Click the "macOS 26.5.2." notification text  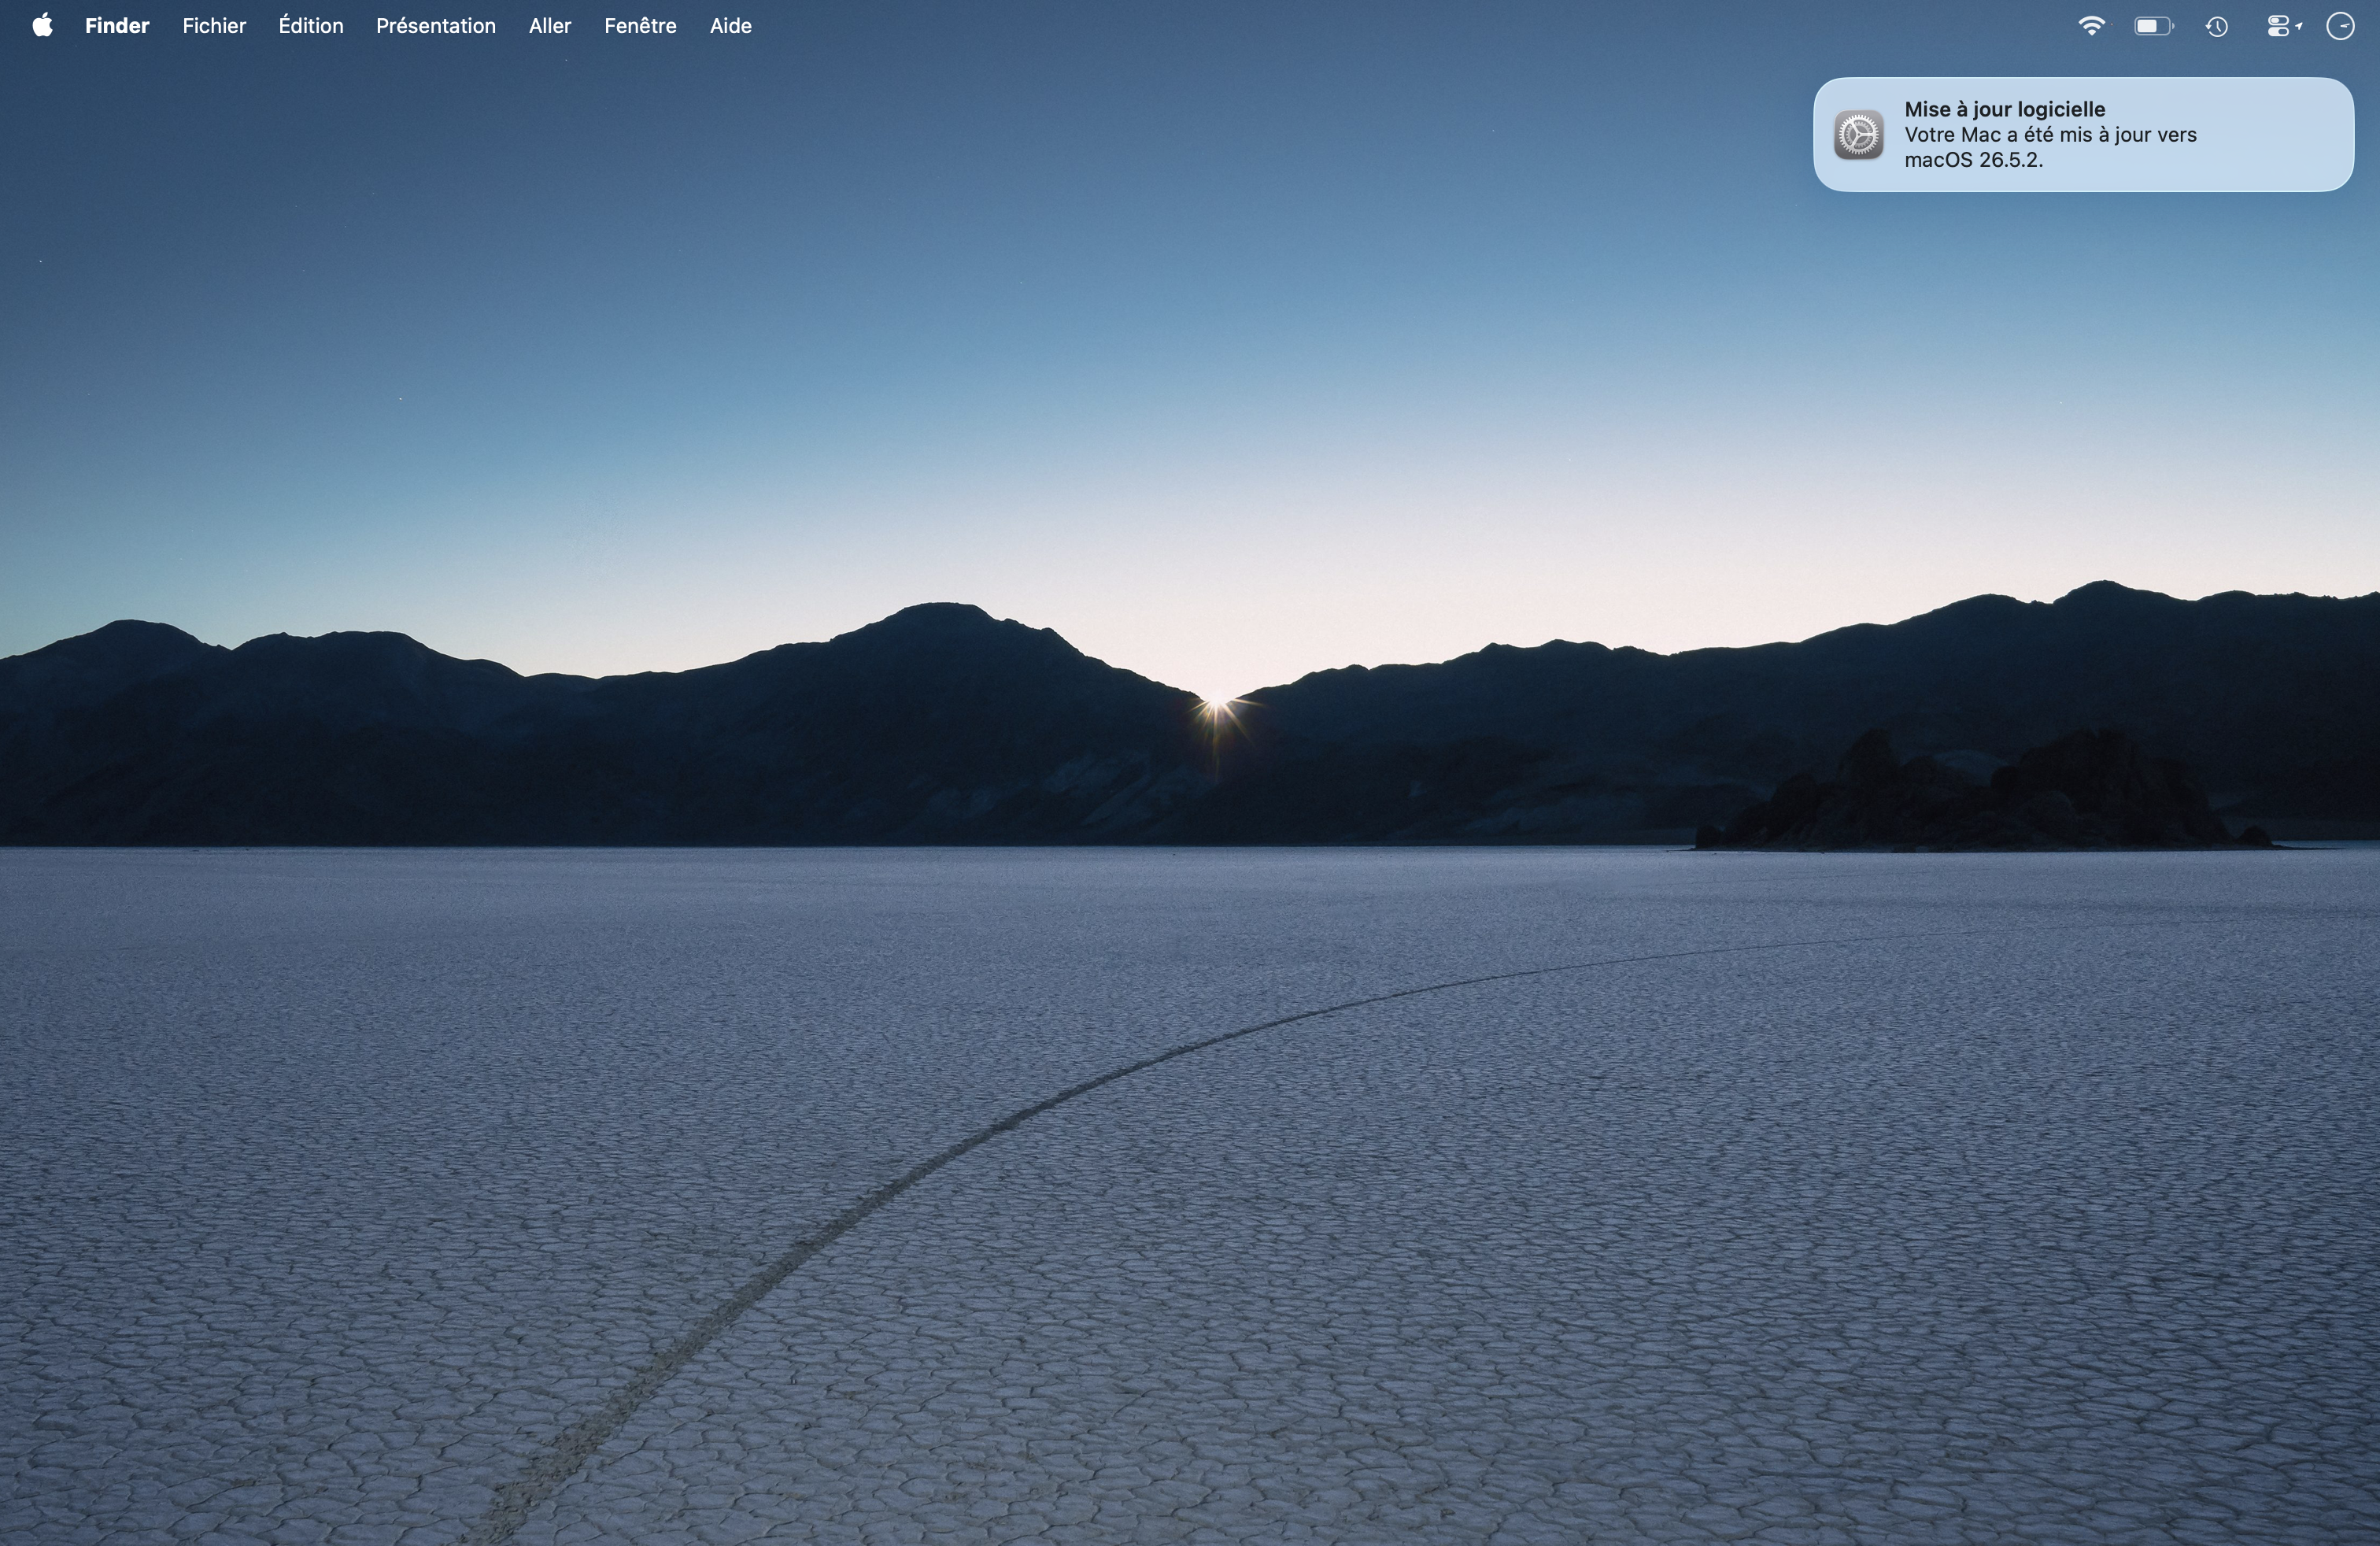click(1973, 160)
